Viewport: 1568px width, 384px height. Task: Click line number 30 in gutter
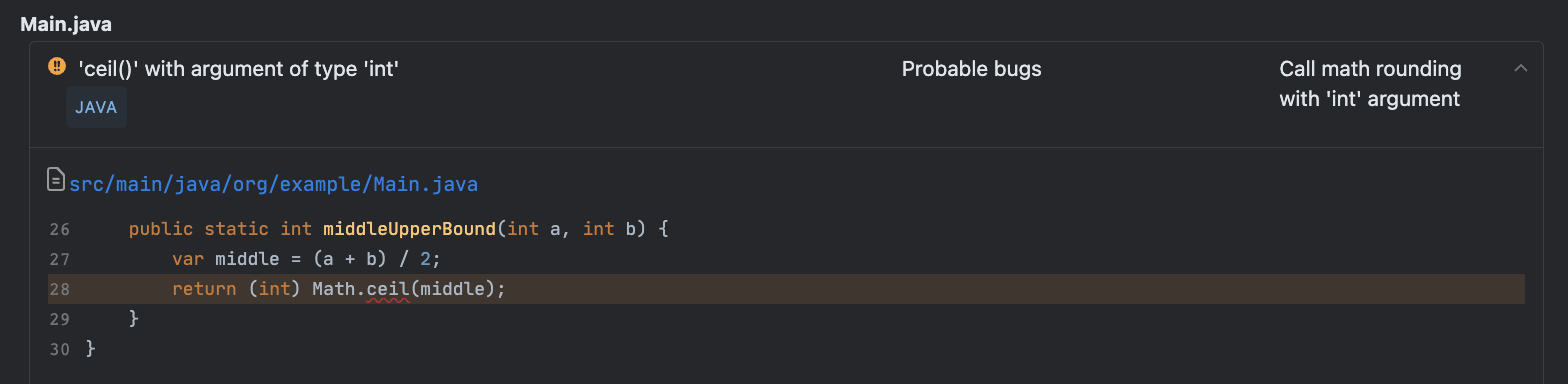[x=59, y=349]
